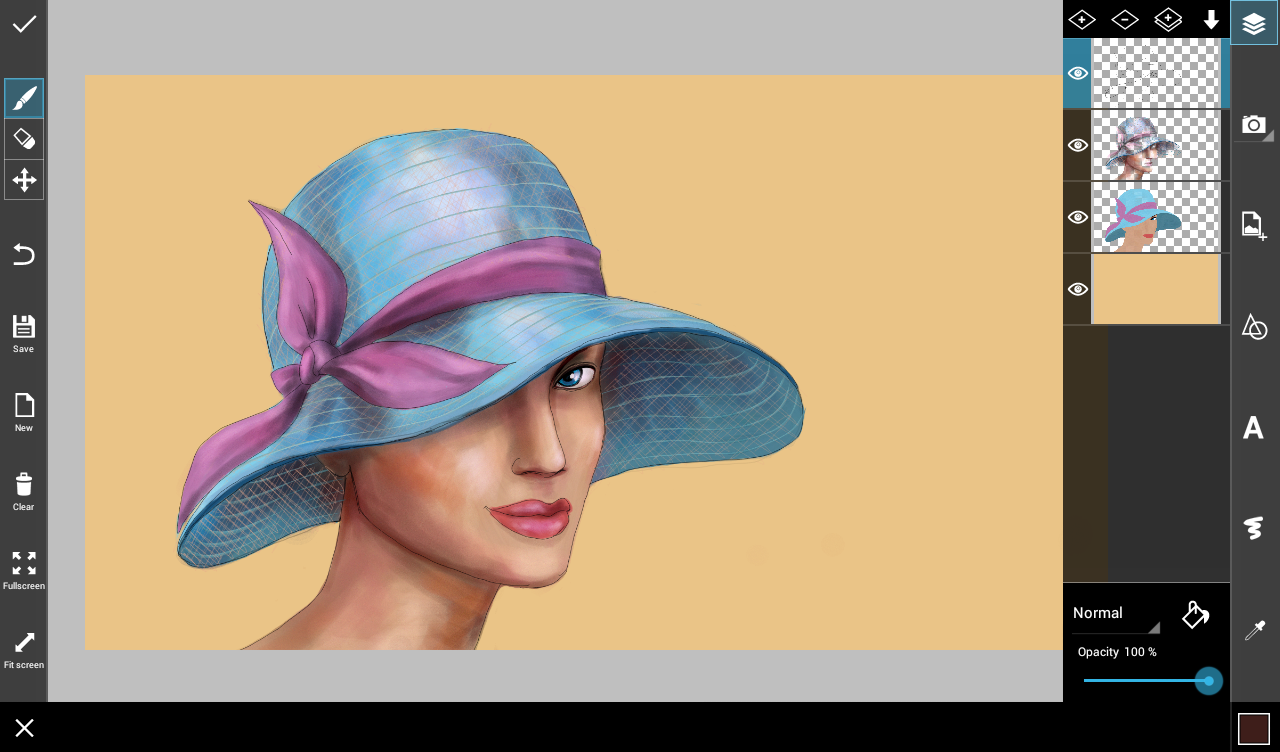Enter Fullscreen mode

click(x=24, y=571)
